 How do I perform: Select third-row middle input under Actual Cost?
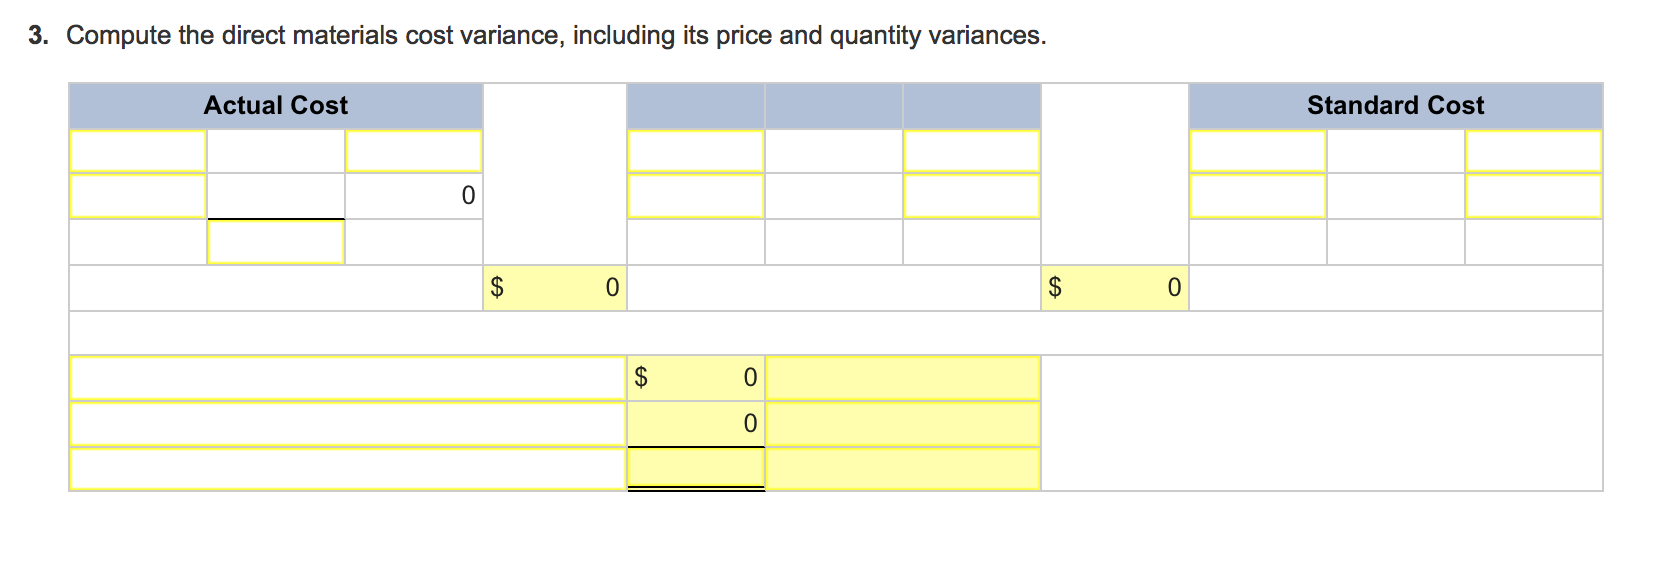pyautogui.click(x=276, y=242)
